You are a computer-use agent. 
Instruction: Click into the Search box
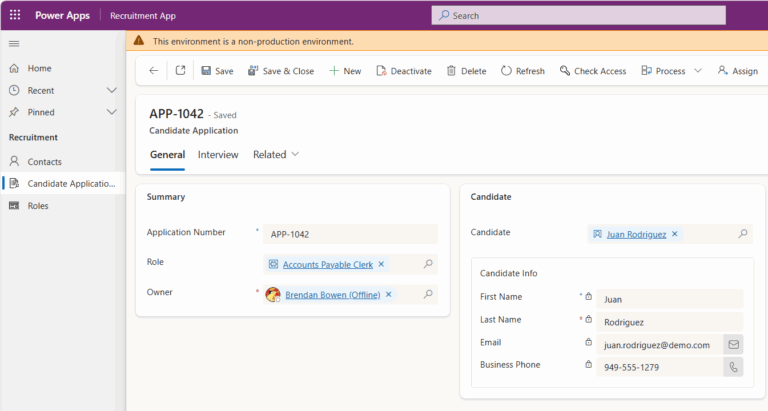coord(578,15)
